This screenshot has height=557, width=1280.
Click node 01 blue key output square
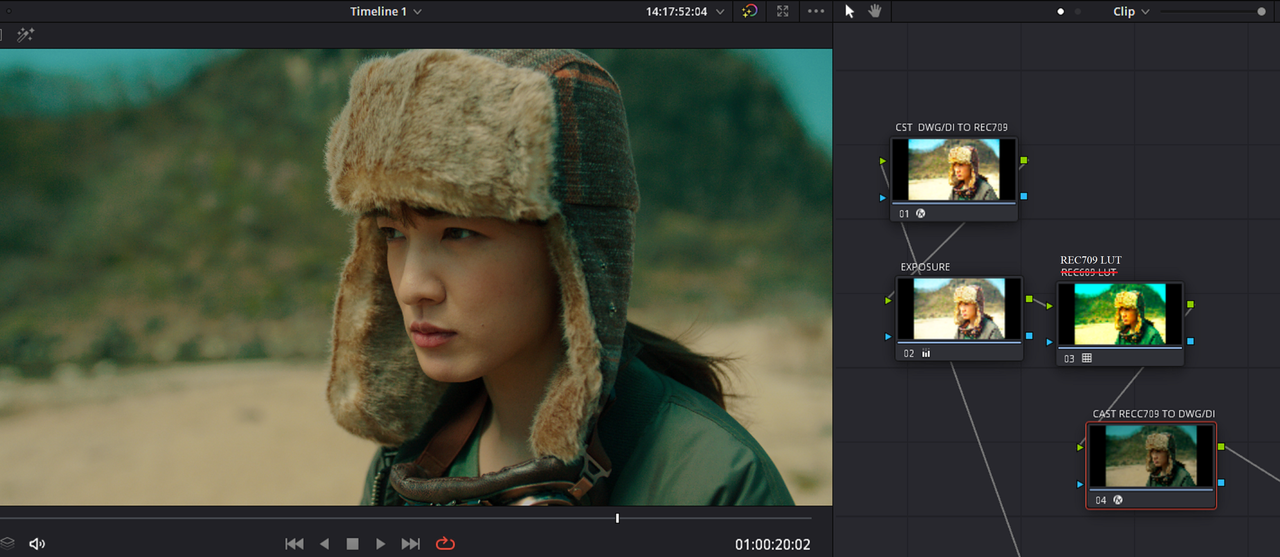(1023, 197)
